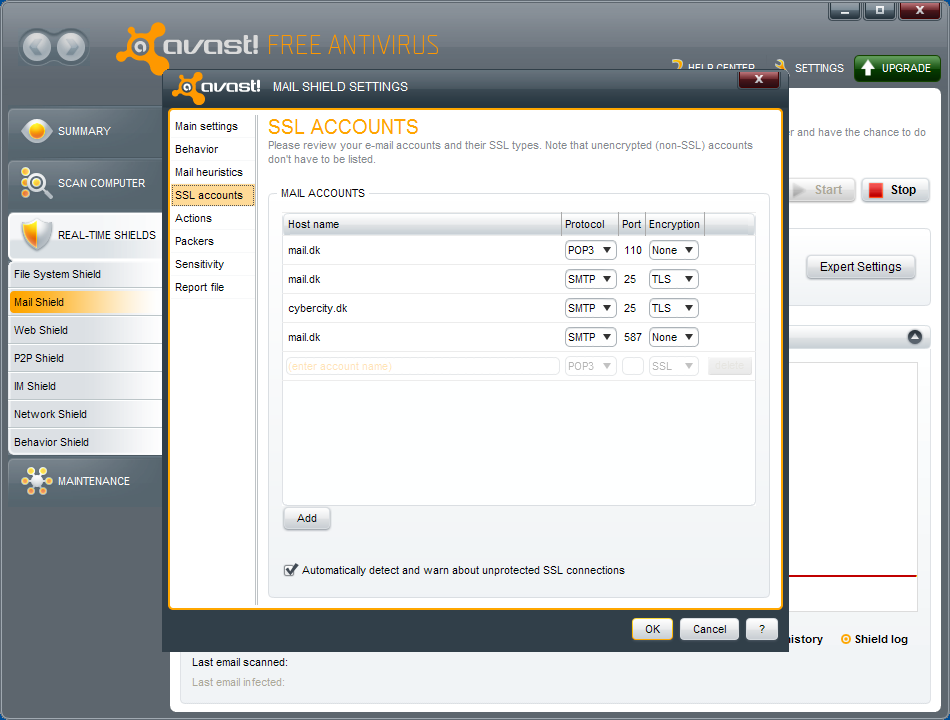Collapse the panel with the round arrow

(x=914, y=337)
